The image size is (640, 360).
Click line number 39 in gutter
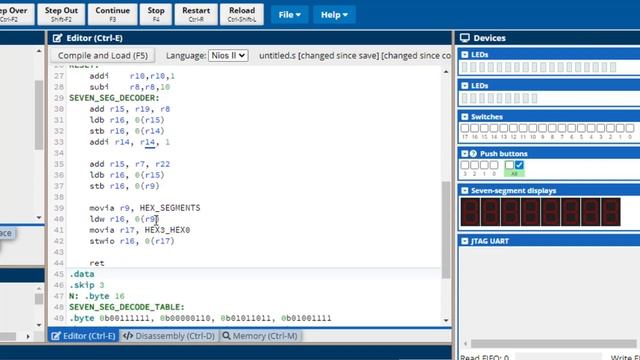click(59, 208)
